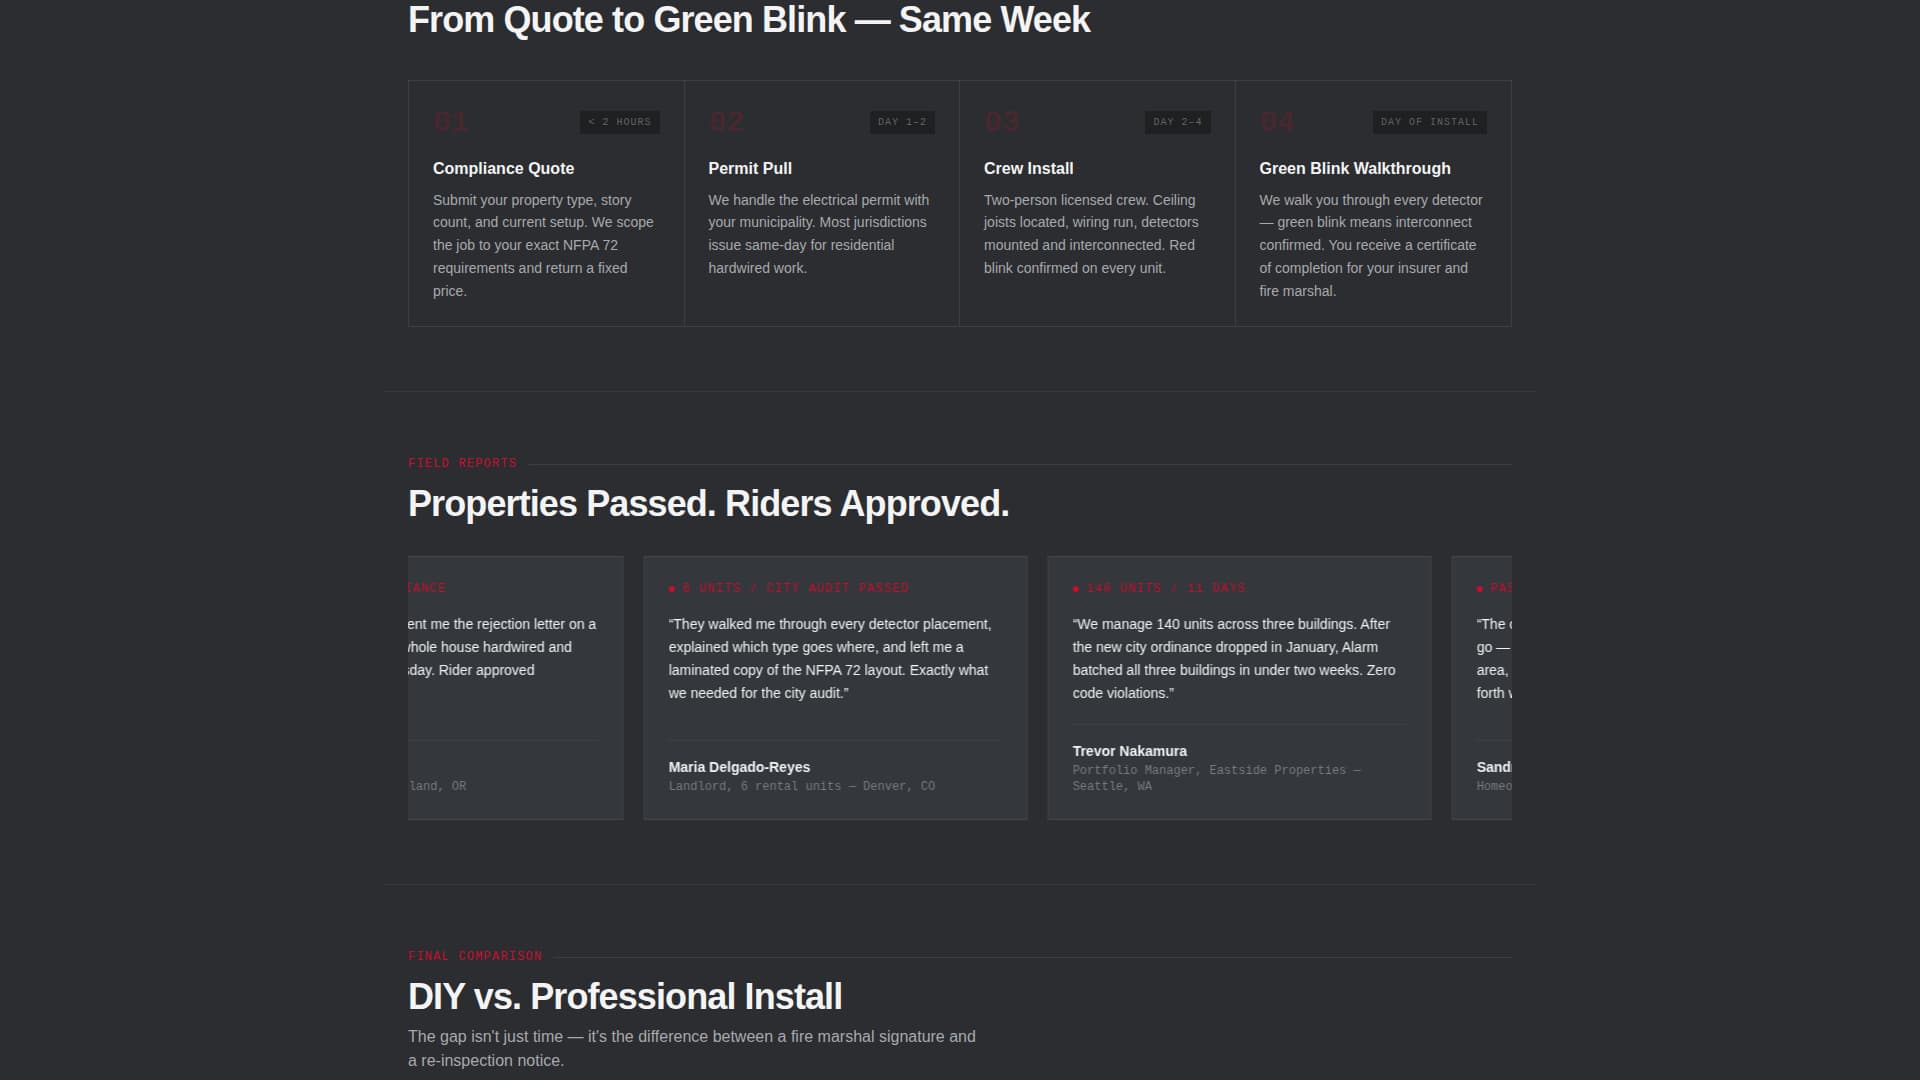Click the 'FINAL COMPARISON' section label
The height and width of the screenshot is (1080, 1920).
click(475, 956)
